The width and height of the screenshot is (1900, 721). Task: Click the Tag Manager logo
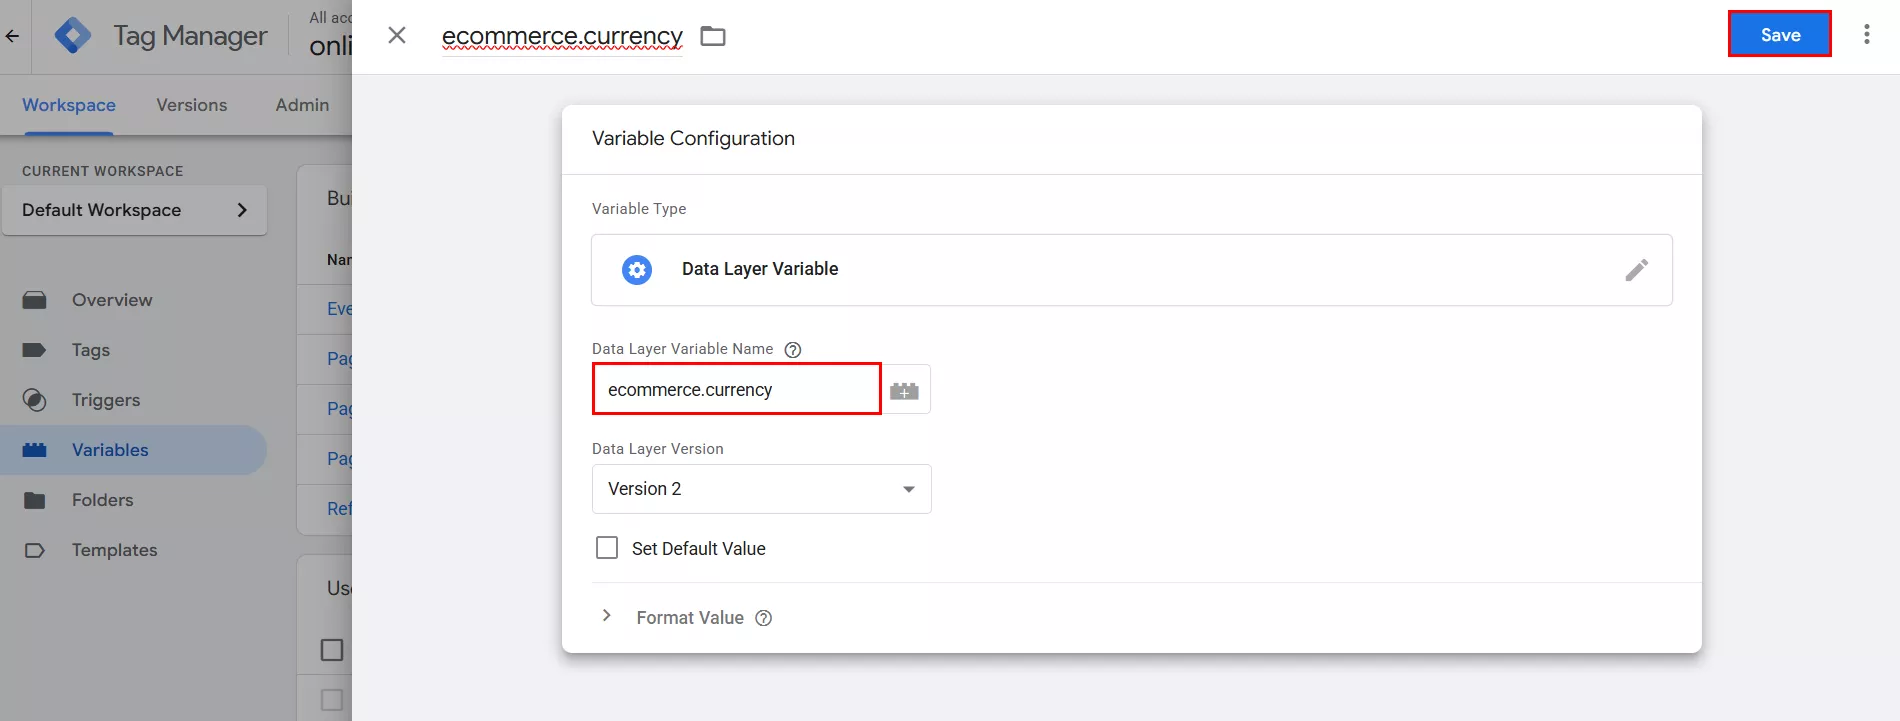tap(73, 36)
